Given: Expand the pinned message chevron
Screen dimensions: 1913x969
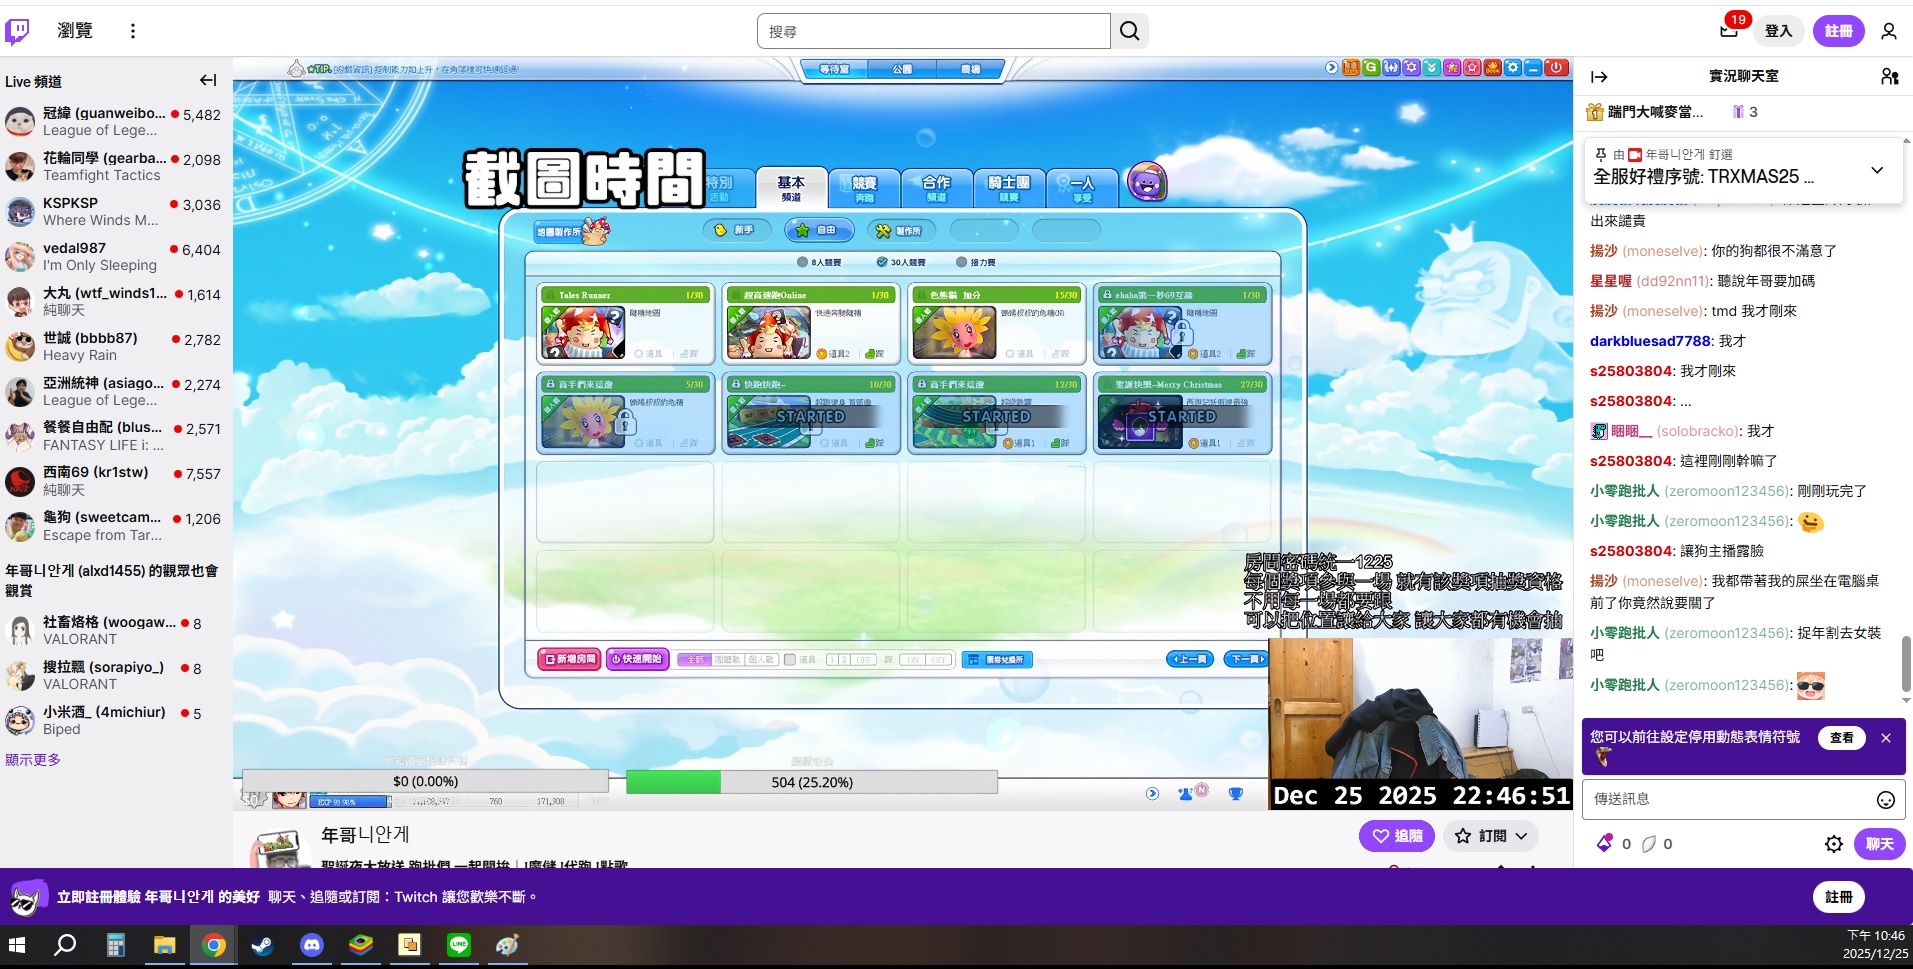Looking at the screenshot, I should (x=1877, y=170).
